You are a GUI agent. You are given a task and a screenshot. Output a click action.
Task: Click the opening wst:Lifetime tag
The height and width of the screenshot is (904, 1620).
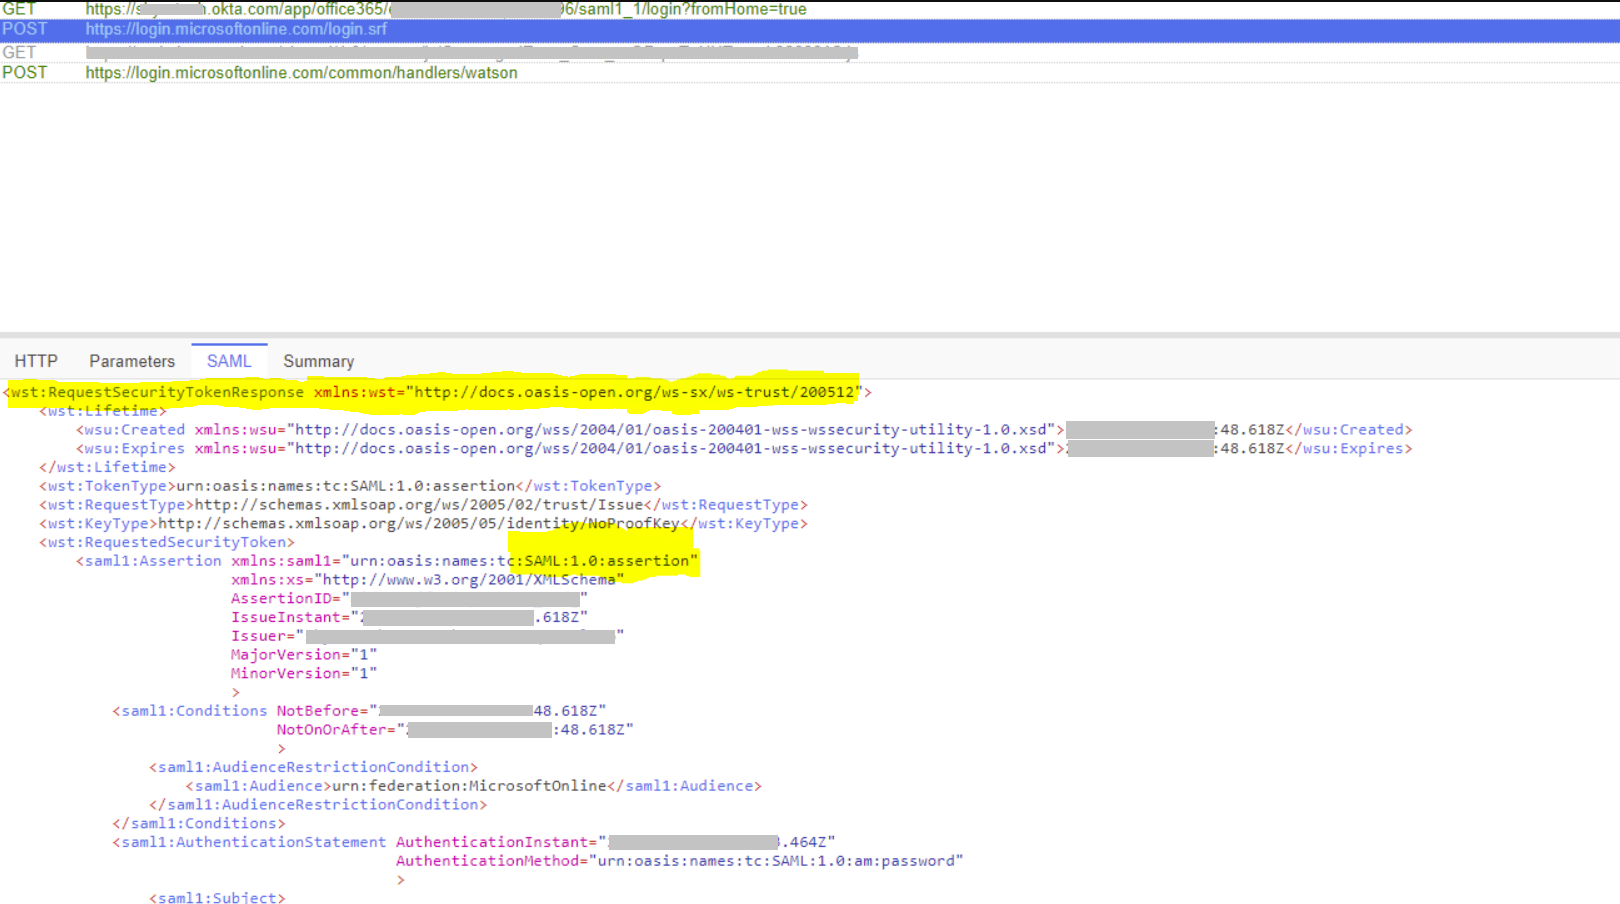[x=103, y=411]
